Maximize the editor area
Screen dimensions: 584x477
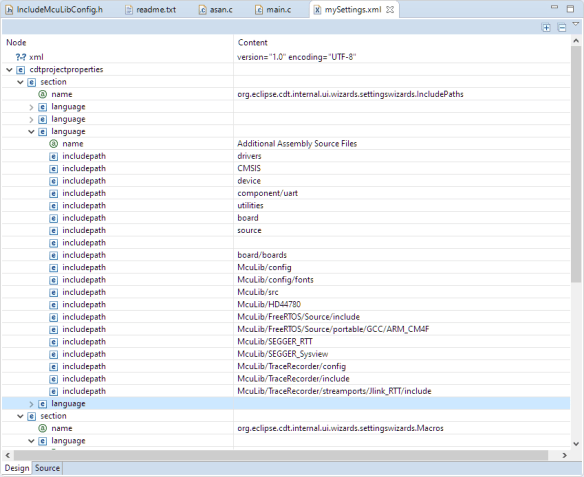570,9
